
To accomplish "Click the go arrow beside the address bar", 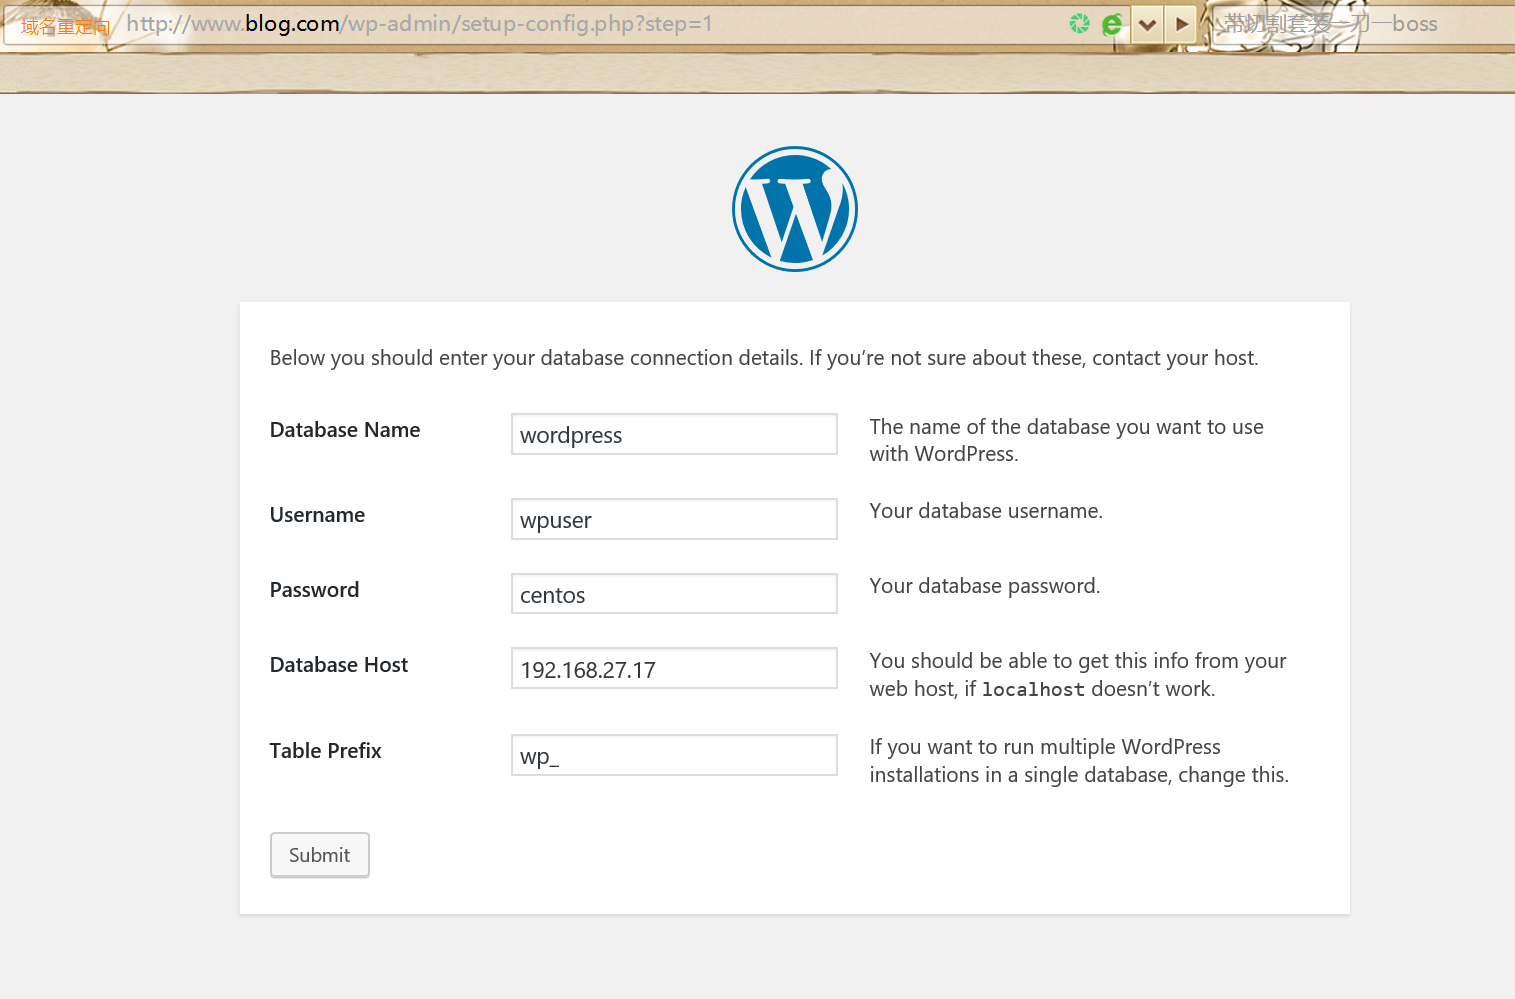I will coord(1182,24).
